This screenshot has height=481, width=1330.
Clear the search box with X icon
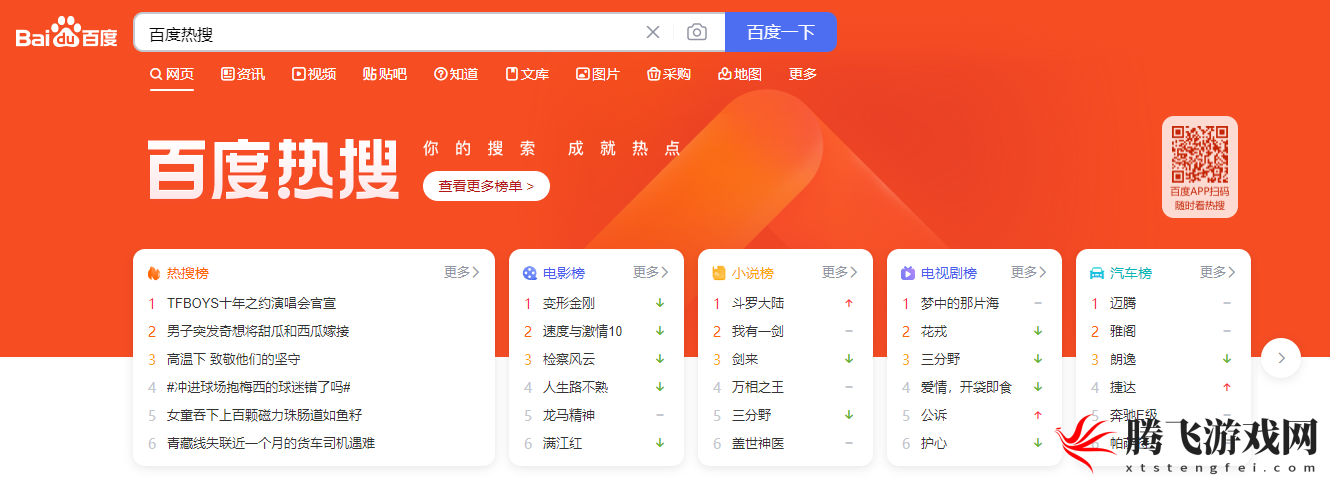click(x=653, y=32)
